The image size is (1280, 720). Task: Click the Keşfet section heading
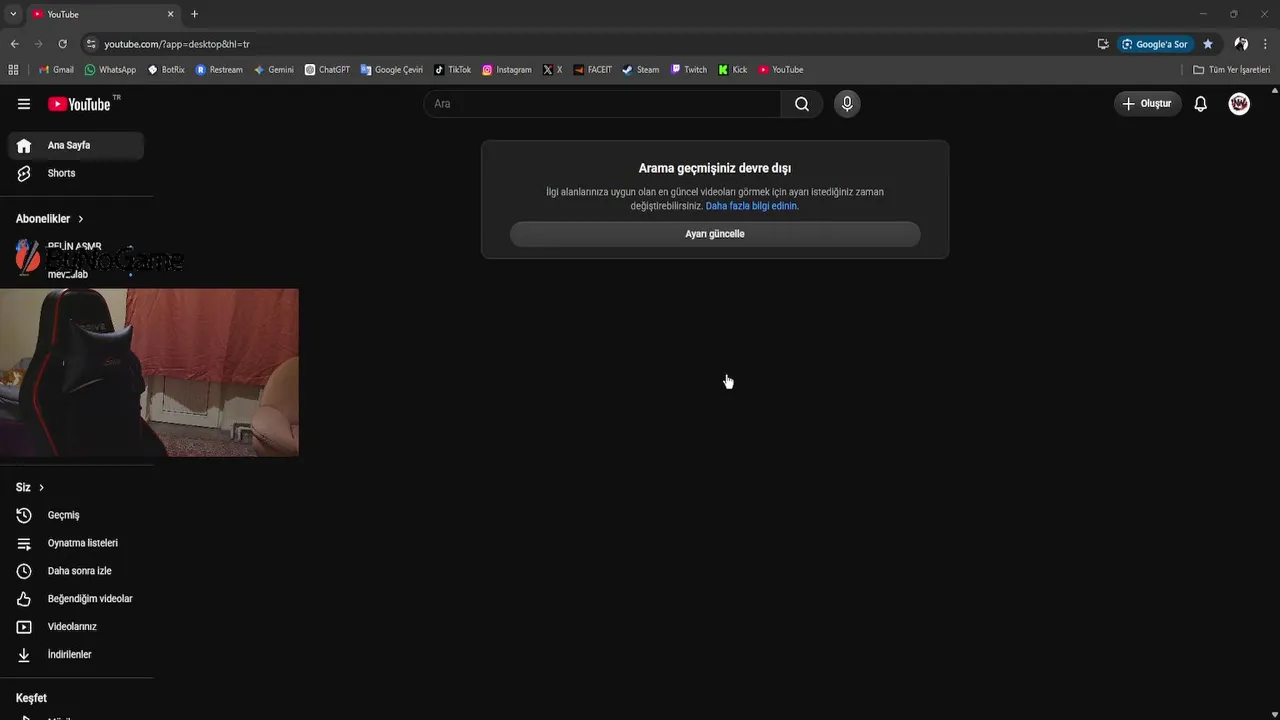(x=31, y=698)
